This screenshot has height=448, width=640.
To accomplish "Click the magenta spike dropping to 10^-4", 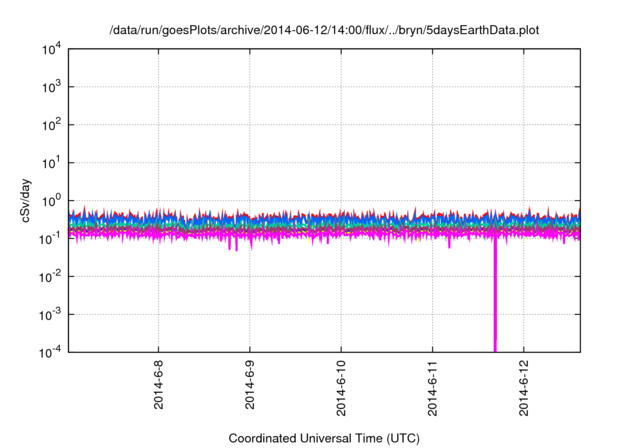I will (495, 296).
